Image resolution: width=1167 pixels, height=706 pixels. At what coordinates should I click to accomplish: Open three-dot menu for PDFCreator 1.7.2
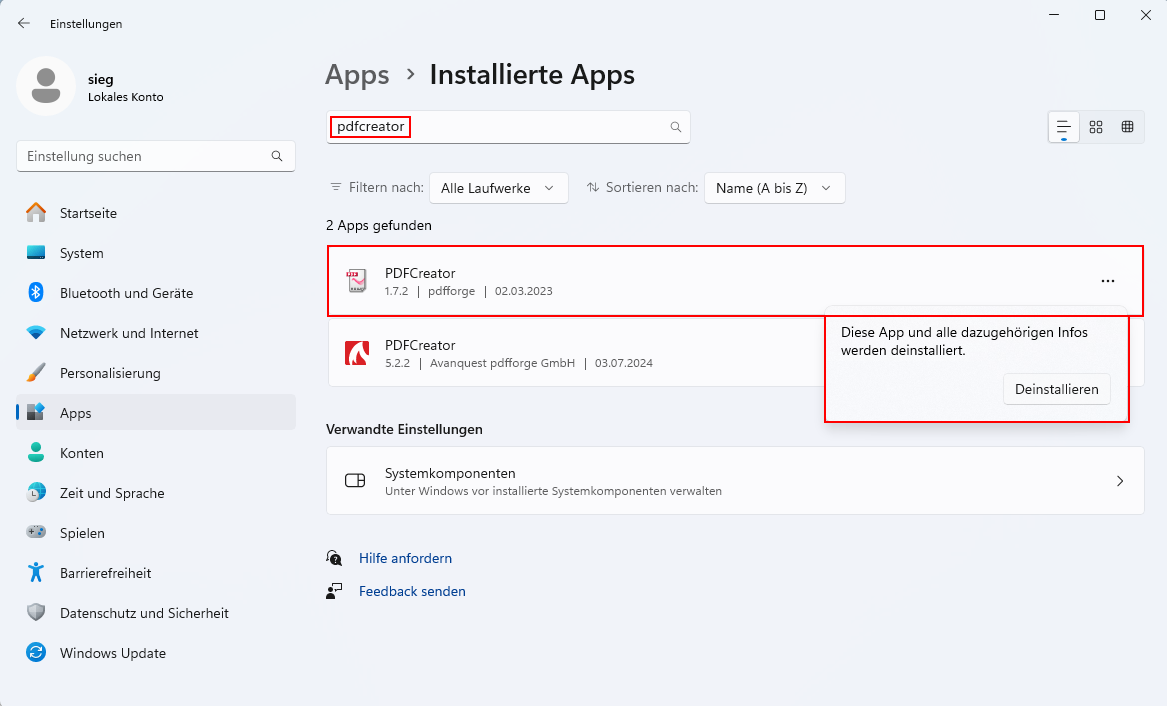(1107, 281)
